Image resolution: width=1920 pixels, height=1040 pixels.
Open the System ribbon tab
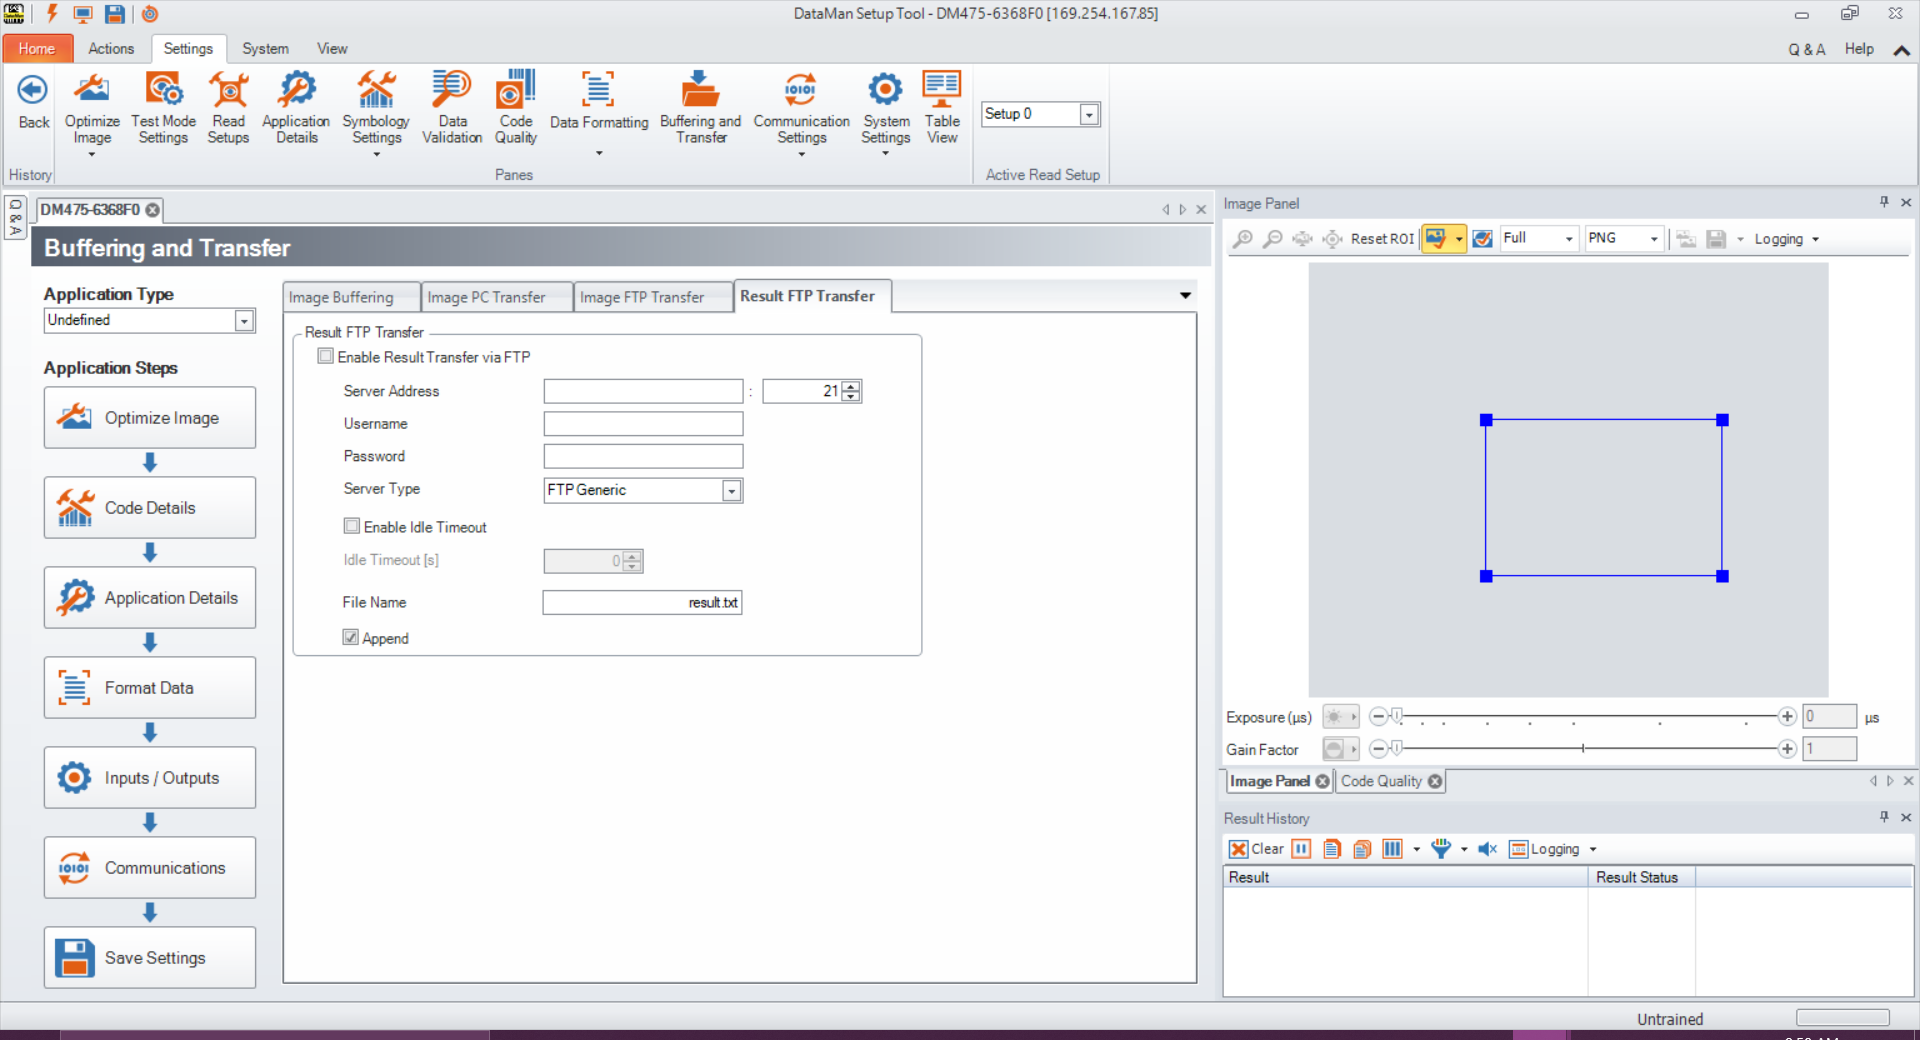point(265,49)
